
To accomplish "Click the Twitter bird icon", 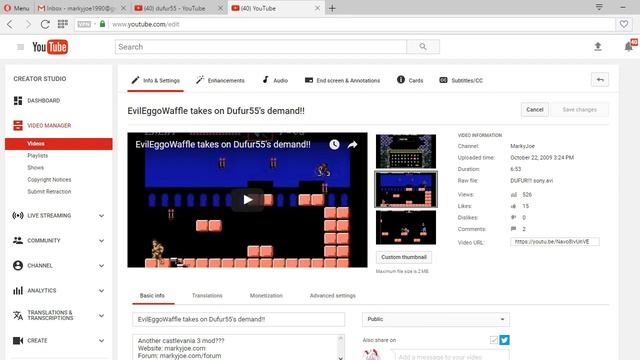I will pyautogui.click(x=504, y=340).
